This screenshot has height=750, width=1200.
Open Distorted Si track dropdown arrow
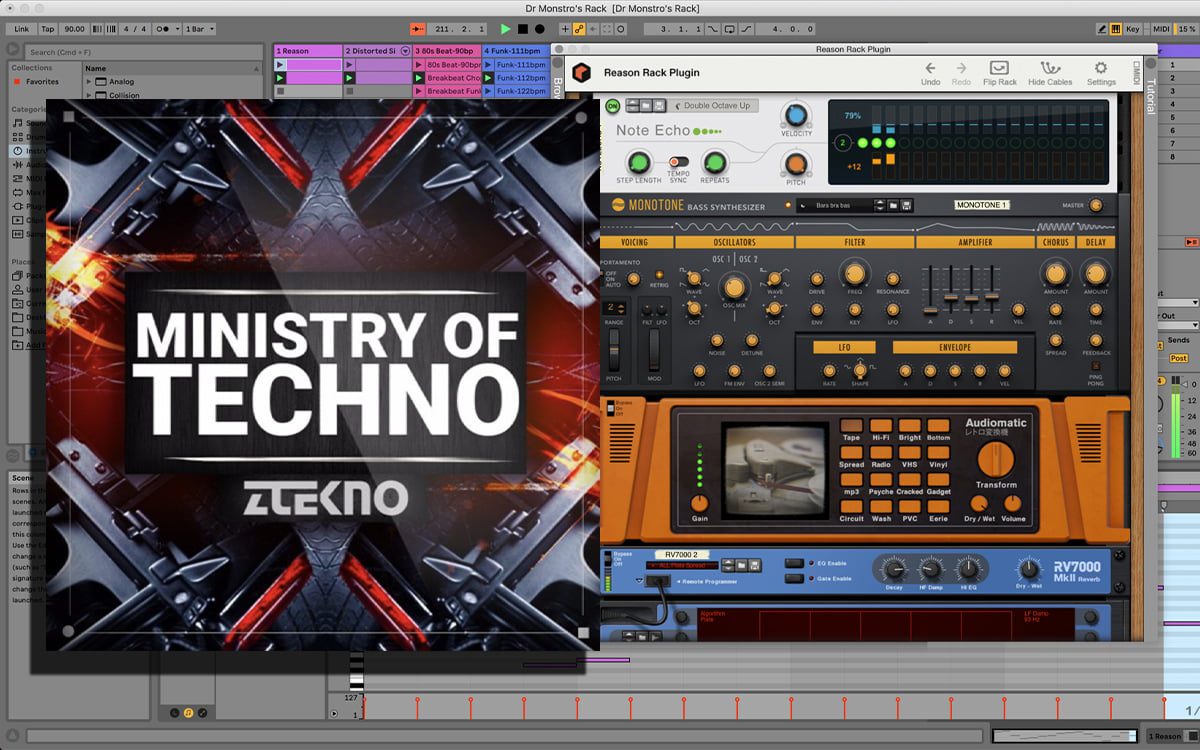point(405,50)
